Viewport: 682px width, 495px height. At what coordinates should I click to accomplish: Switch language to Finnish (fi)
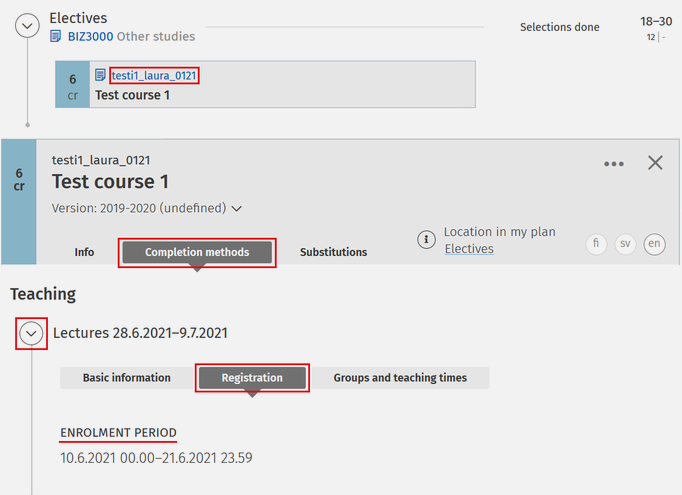(596, 244)
